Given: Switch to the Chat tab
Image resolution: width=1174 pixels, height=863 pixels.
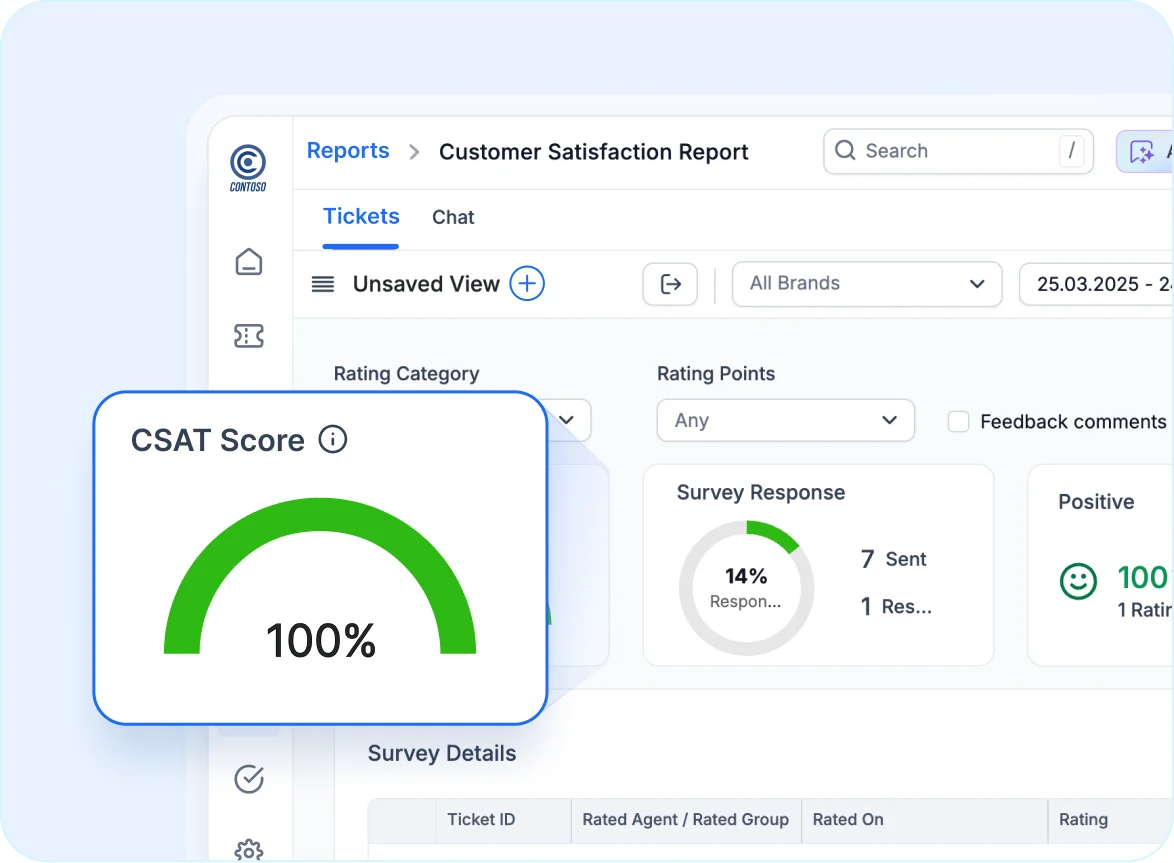Looking at the screenshot, I should (453, 217).
